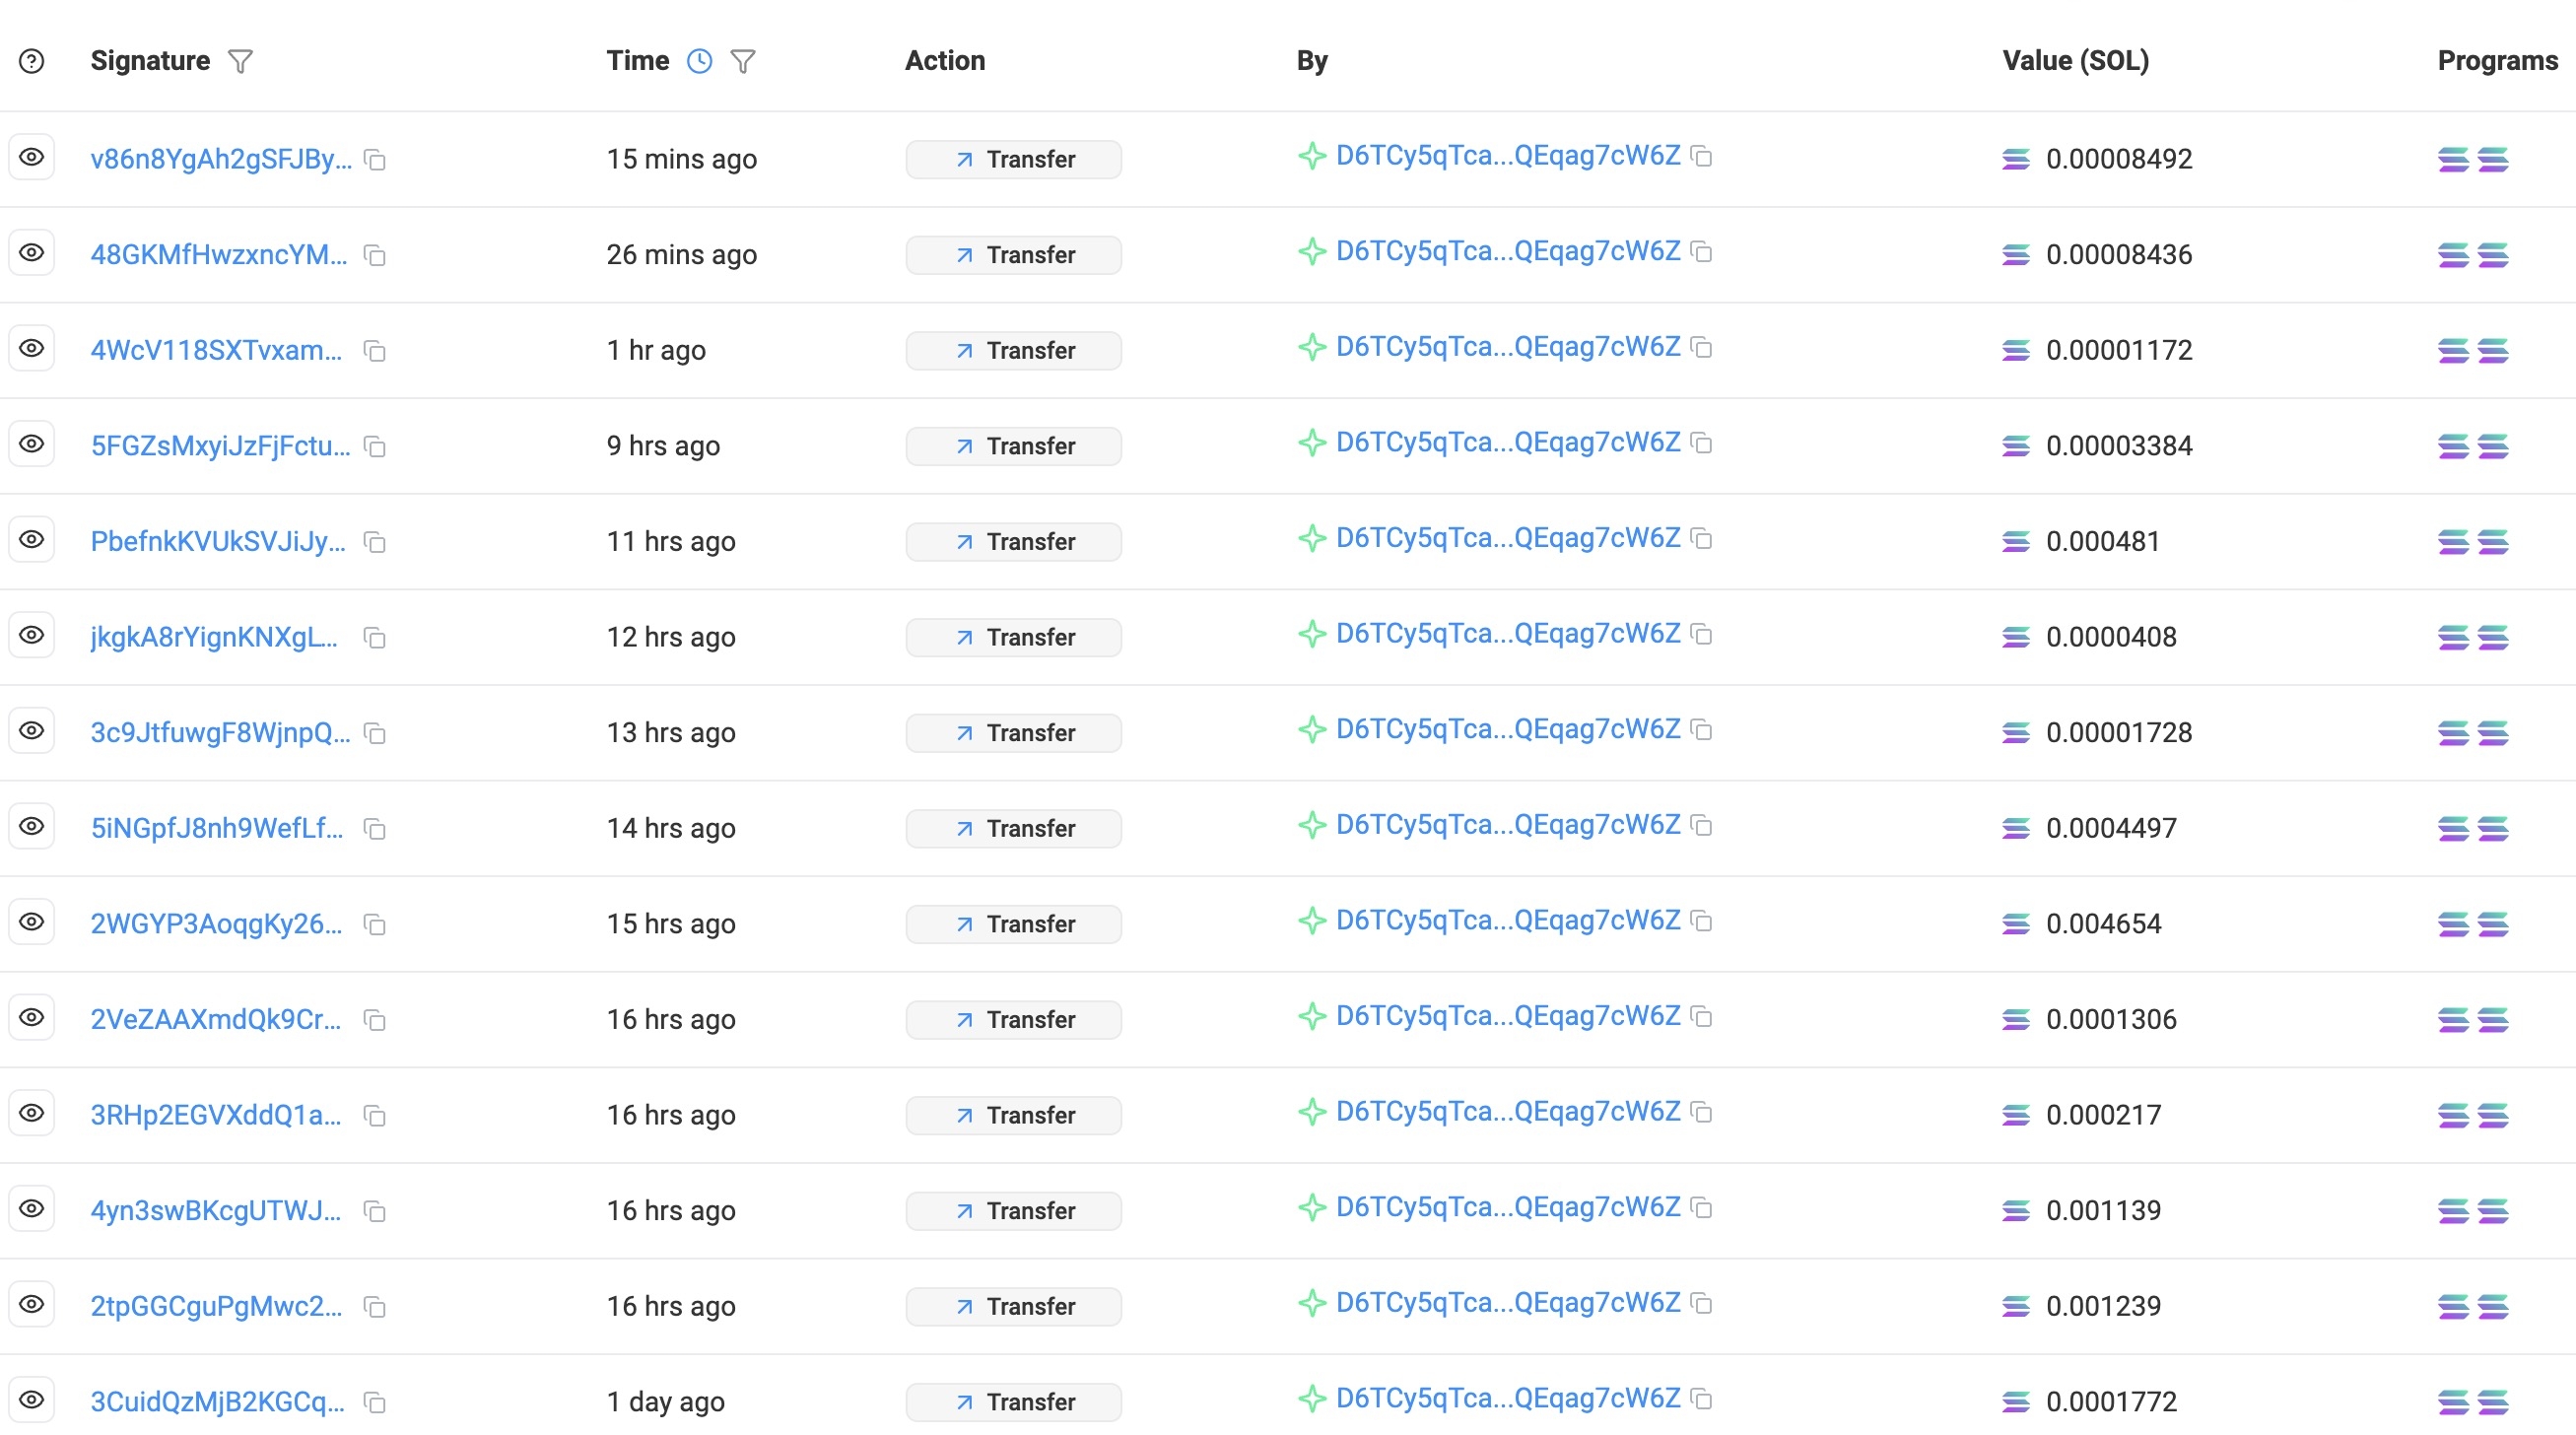This screenshot has height=1435, width=2576.
Task: Copy signature v86n8YgAh2gSFJBy
Action: 375,160
